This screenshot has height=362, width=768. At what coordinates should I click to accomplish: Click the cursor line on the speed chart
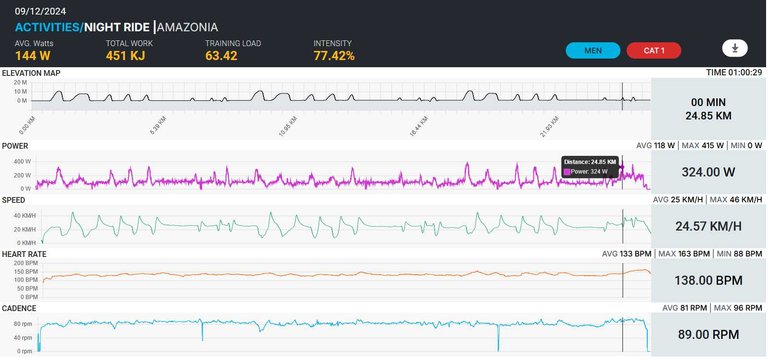623,226
